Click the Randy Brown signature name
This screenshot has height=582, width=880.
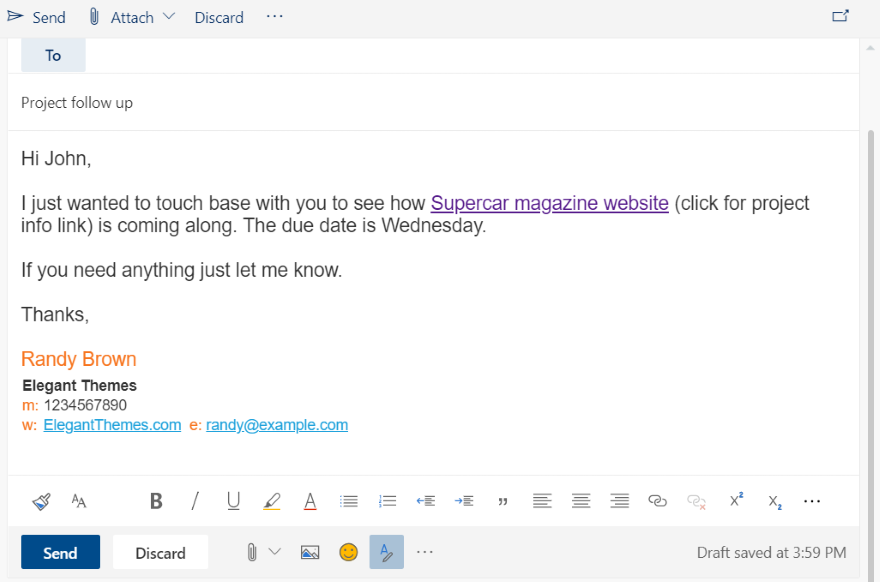[79, 359]
